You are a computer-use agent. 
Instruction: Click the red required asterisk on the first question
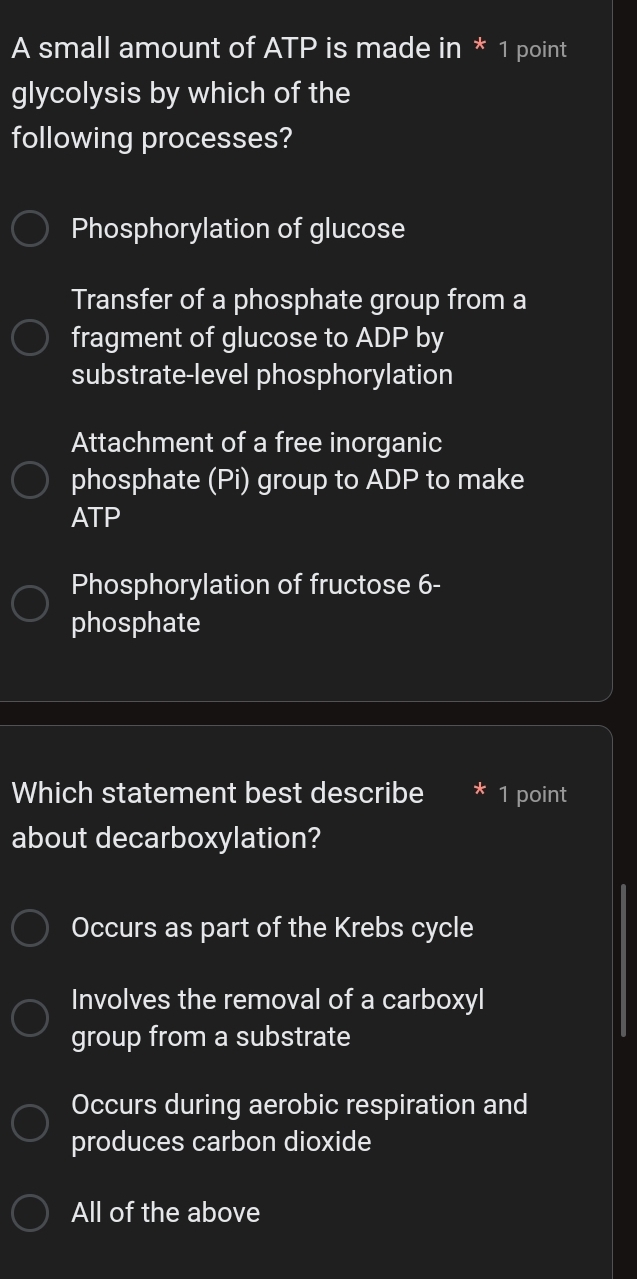(479, 48)
